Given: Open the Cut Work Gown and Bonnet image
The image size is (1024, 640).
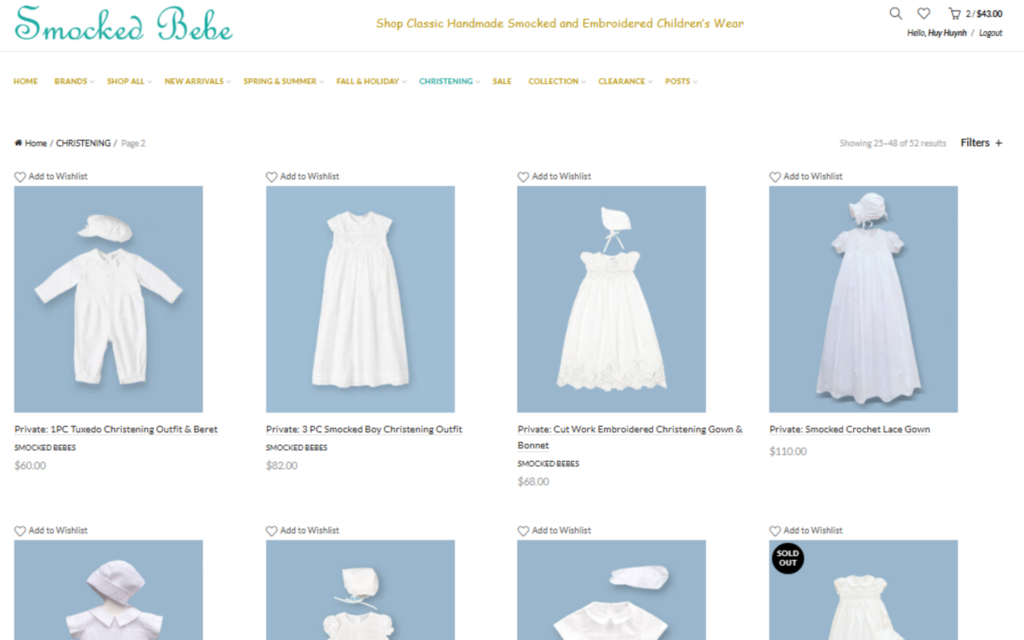Looking at the screenshot, I should 611,299.
